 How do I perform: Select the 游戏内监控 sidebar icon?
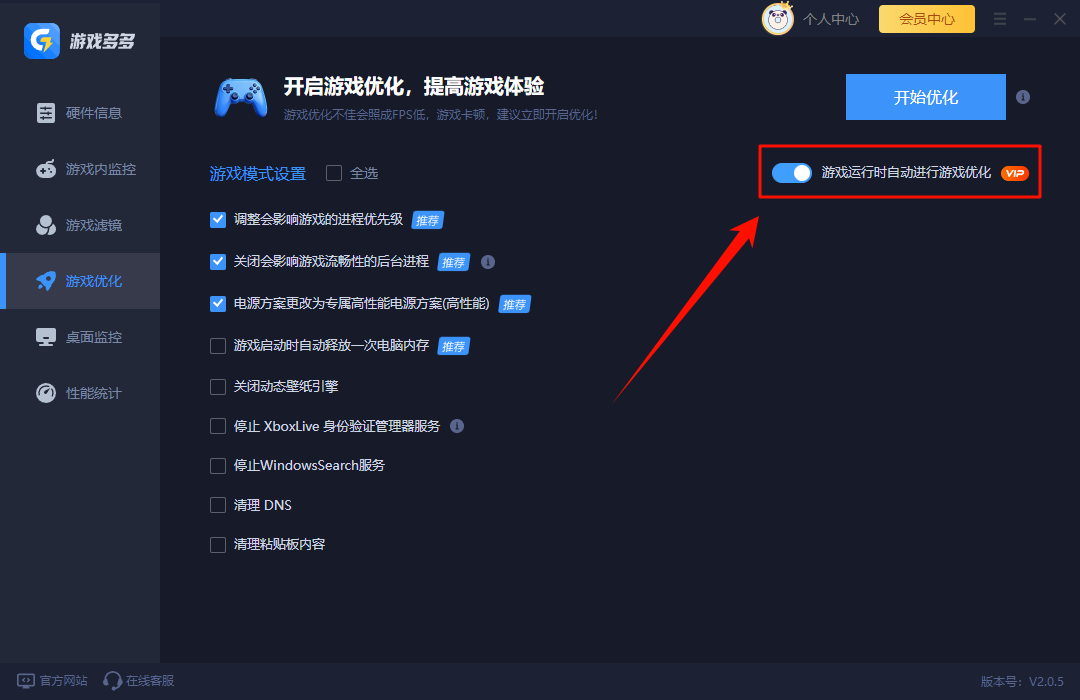pos(46,169)
